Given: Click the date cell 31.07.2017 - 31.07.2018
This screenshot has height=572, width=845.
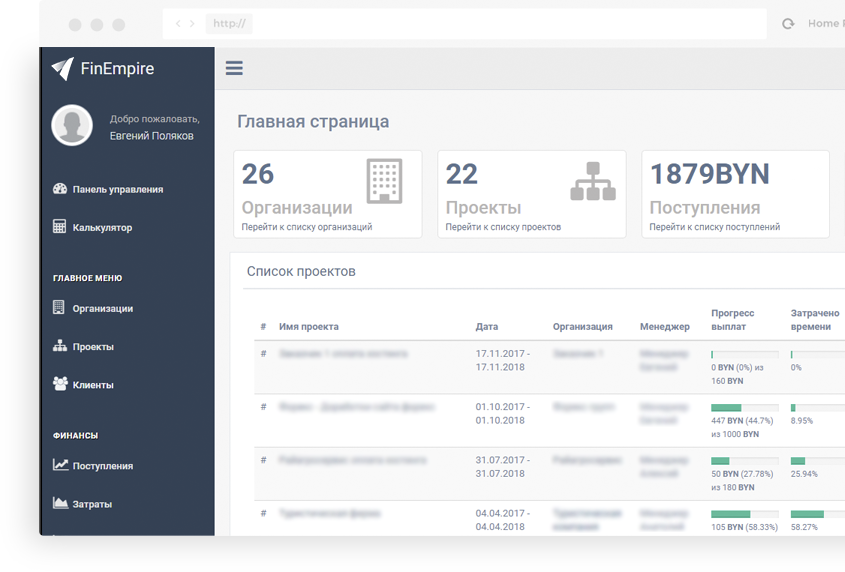Looking at the screenshot, I should pos(502,467).
